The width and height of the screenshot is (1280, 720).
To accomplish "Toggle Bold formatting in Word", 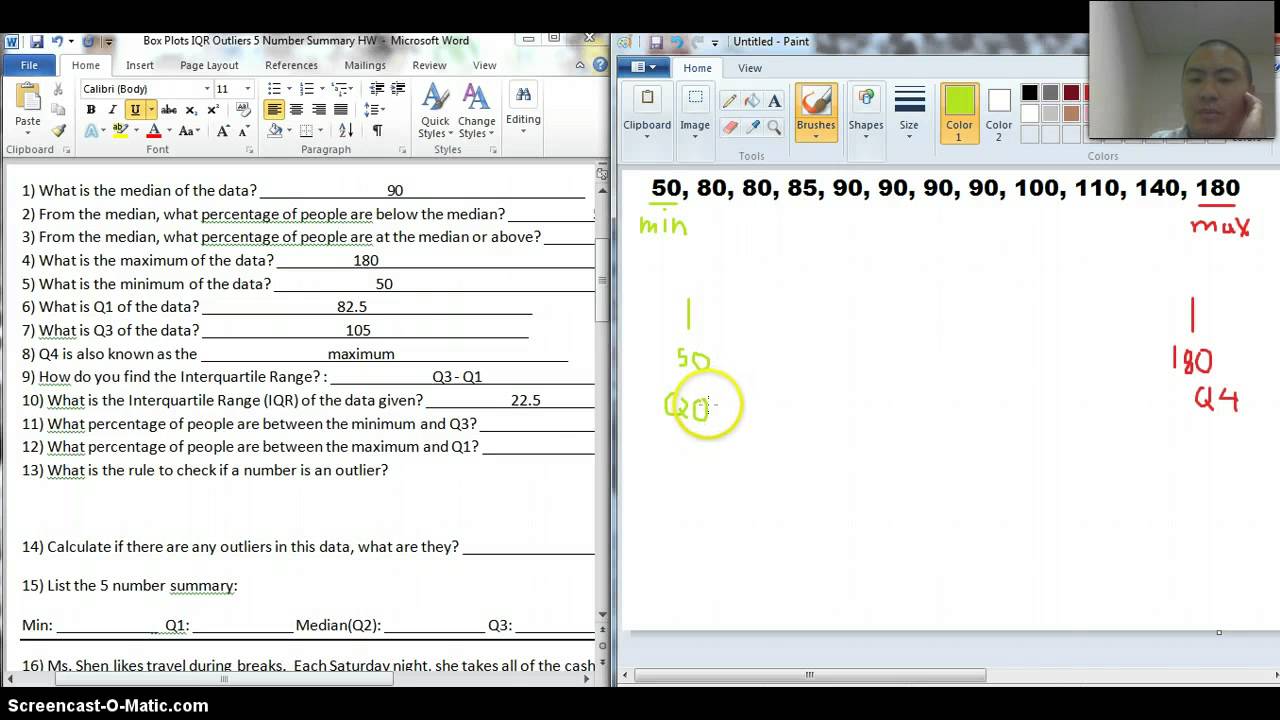I will 91,110.
